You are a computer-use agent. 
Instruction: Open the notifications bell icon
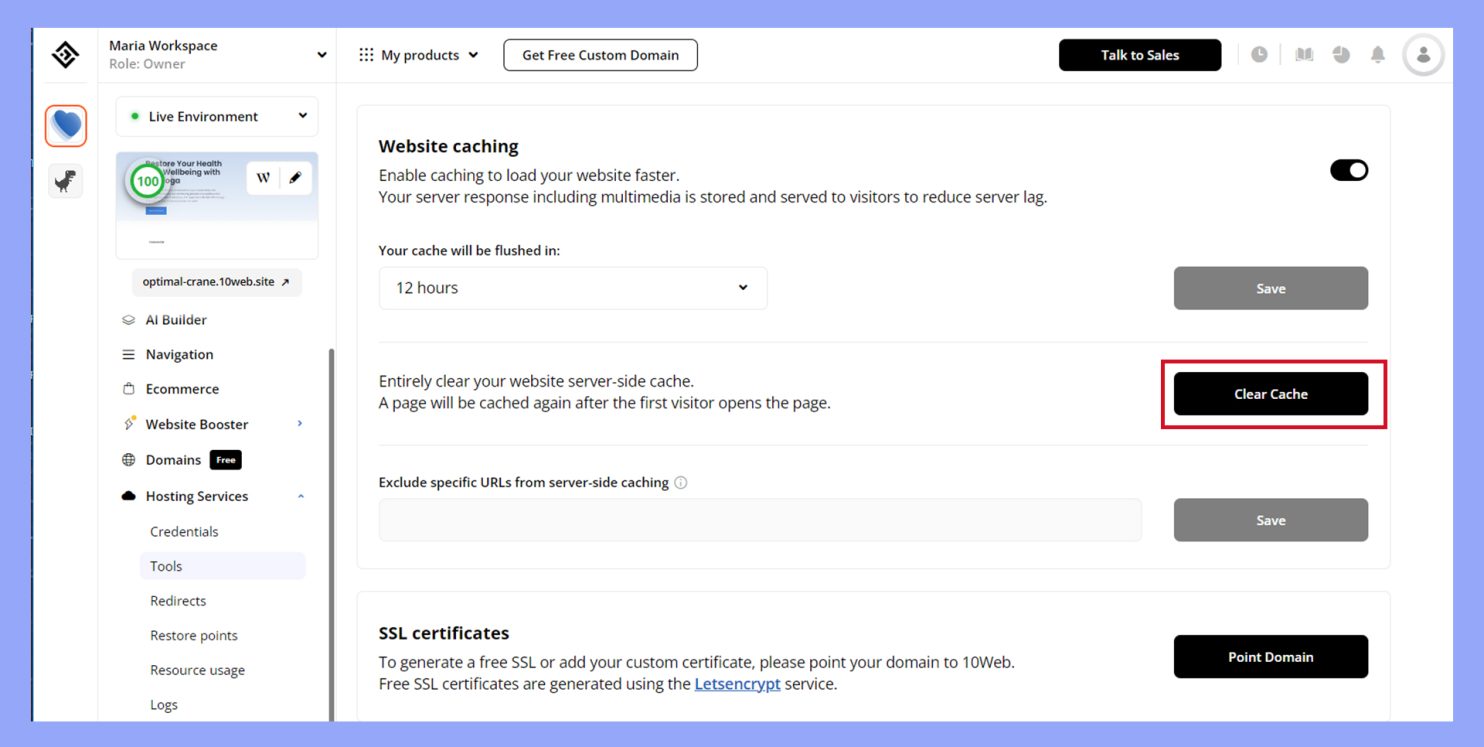(x=1377, y=54)
